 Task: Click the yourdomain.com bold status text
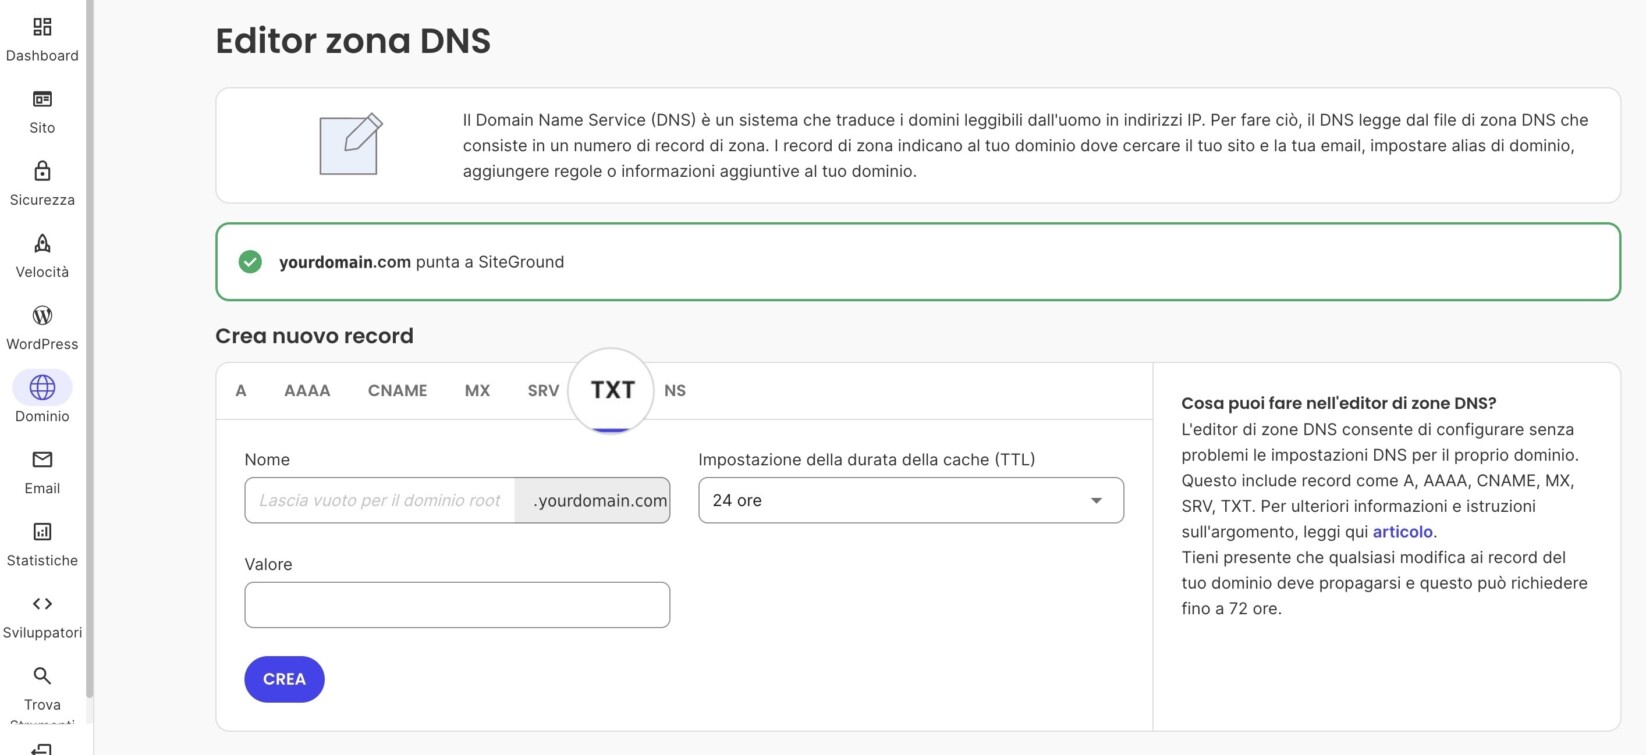(345, 262)
